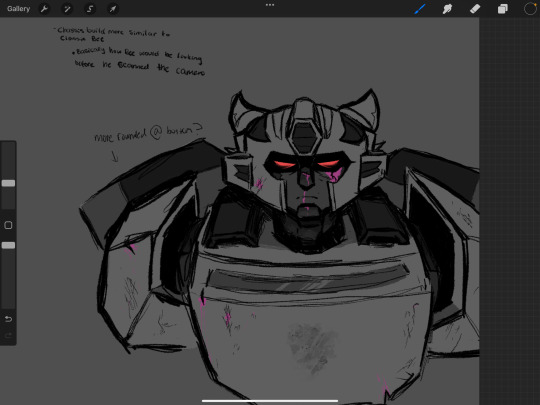Viewport: 540px width, 405px height.
Task: Select the Transform arrow tool
Action: click(x=113, y=9)
